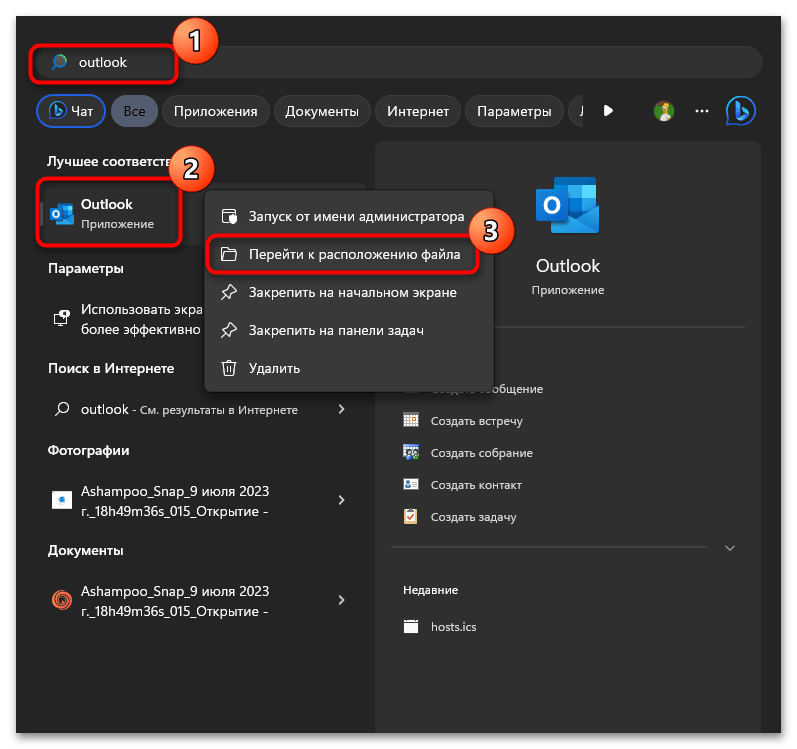Image resolution: width=797 pixels, height=749 pixels.
Task: Open recent file 'hosts.ics'
Action: click(x=453, y=627)
